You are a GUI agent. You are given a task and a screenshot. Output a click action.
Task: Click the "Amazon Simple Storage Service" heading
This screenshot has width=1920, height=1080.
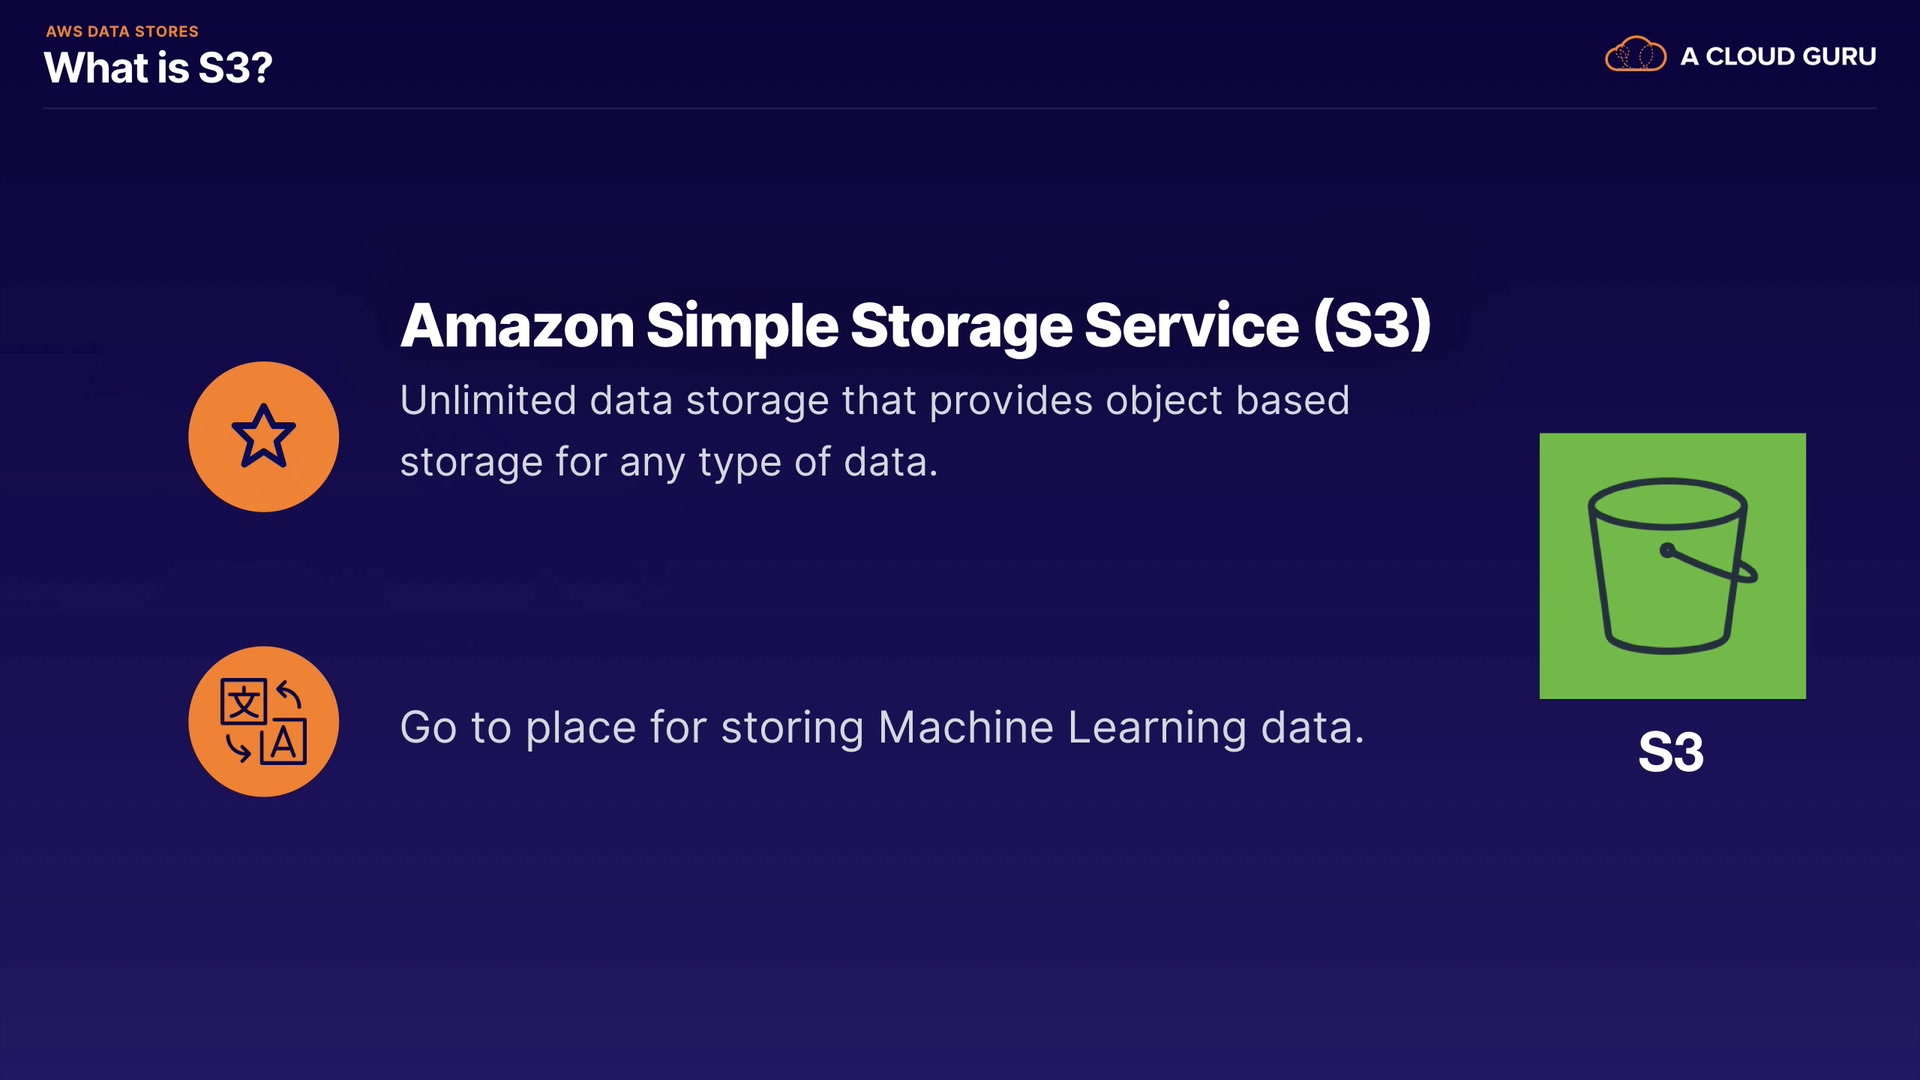pos(849,326)
